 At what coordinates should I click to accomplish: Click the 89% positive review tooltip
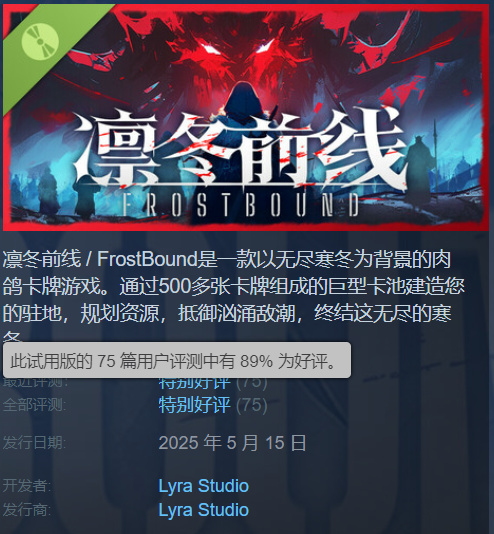[177, 360]
